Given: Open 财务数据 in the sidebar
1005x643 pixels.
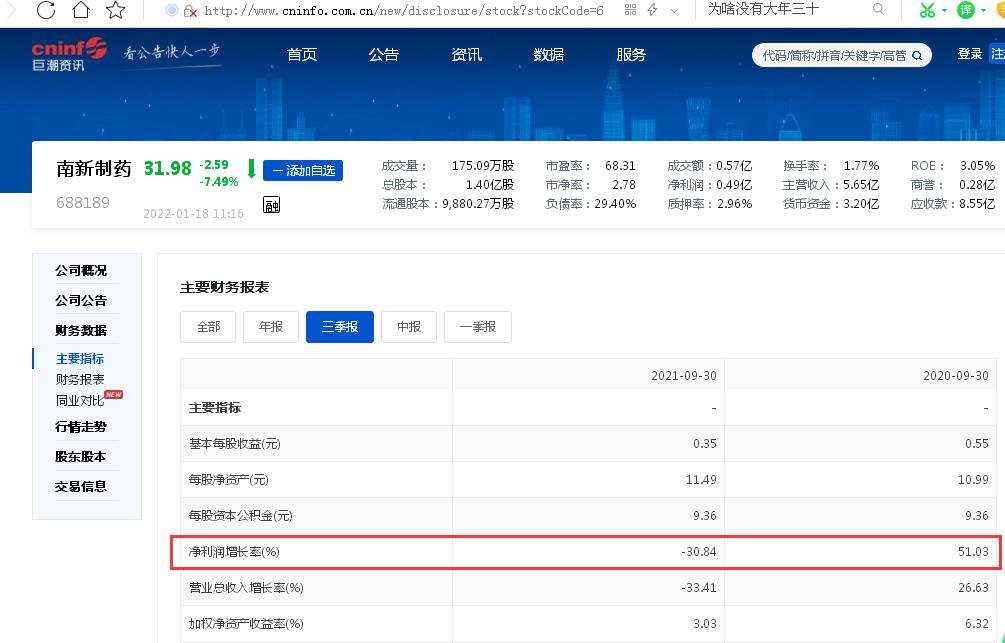Looking at the screenshot, I should [81, 331].
